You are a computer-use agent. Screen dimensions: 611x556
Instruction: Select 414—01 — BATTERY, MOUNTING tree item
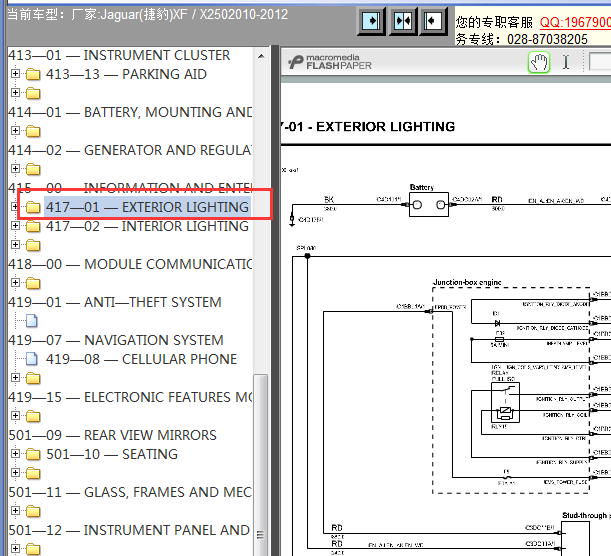(x=130, y=112)
